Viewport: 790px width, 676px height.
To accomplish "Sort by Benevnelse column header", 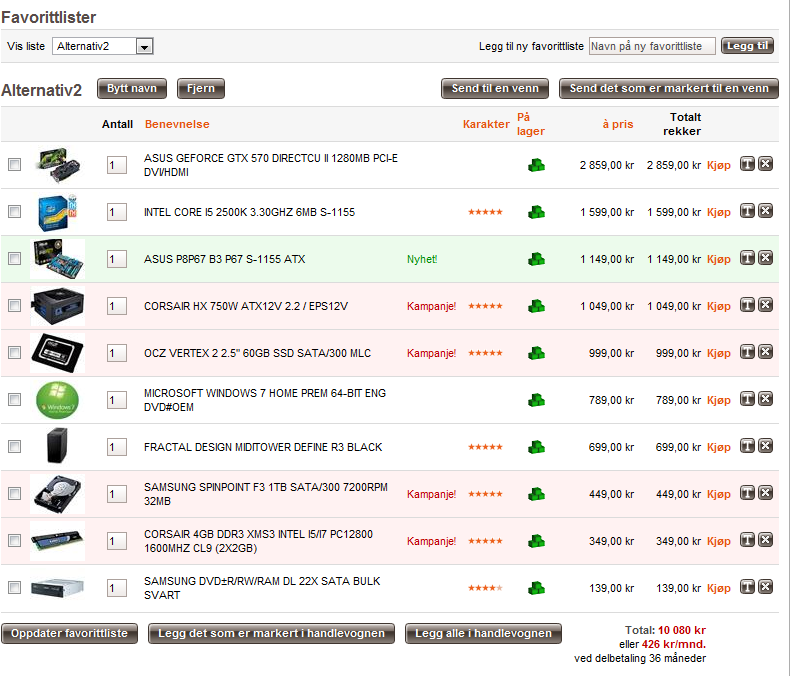I will pos(177,124).
